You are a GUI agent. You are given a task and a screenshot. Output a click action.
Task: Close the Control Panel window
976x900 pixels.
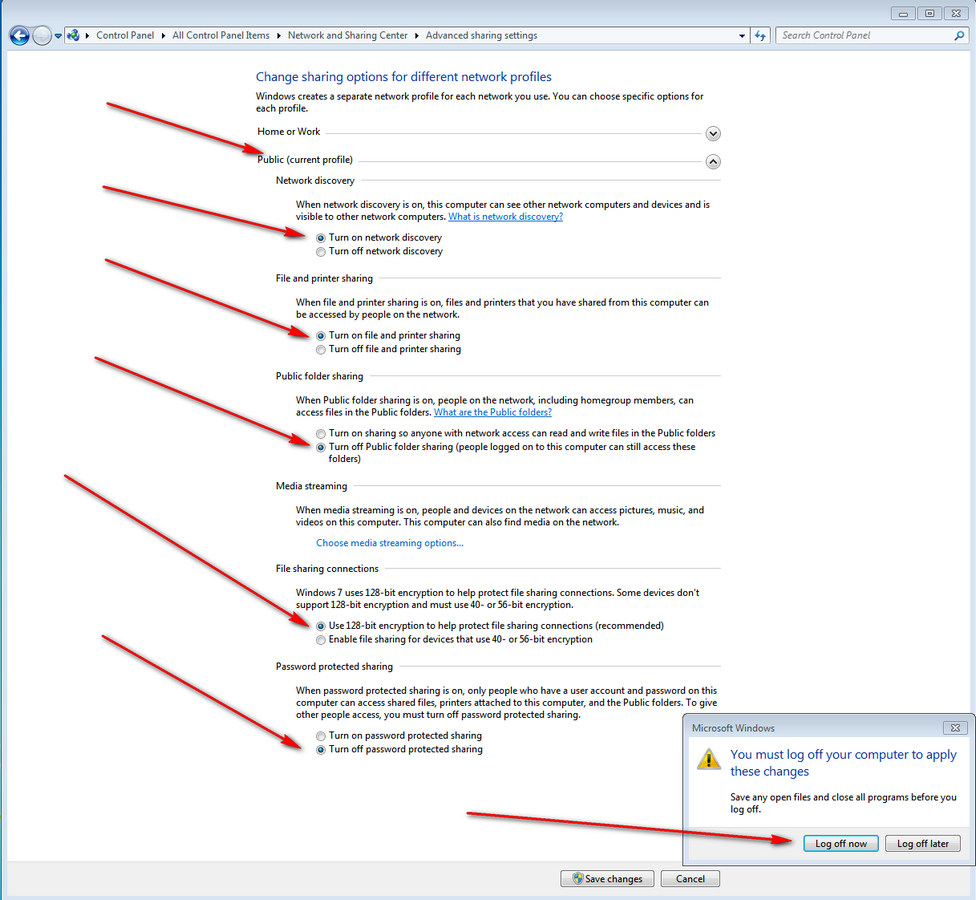(x=955, y=13)
